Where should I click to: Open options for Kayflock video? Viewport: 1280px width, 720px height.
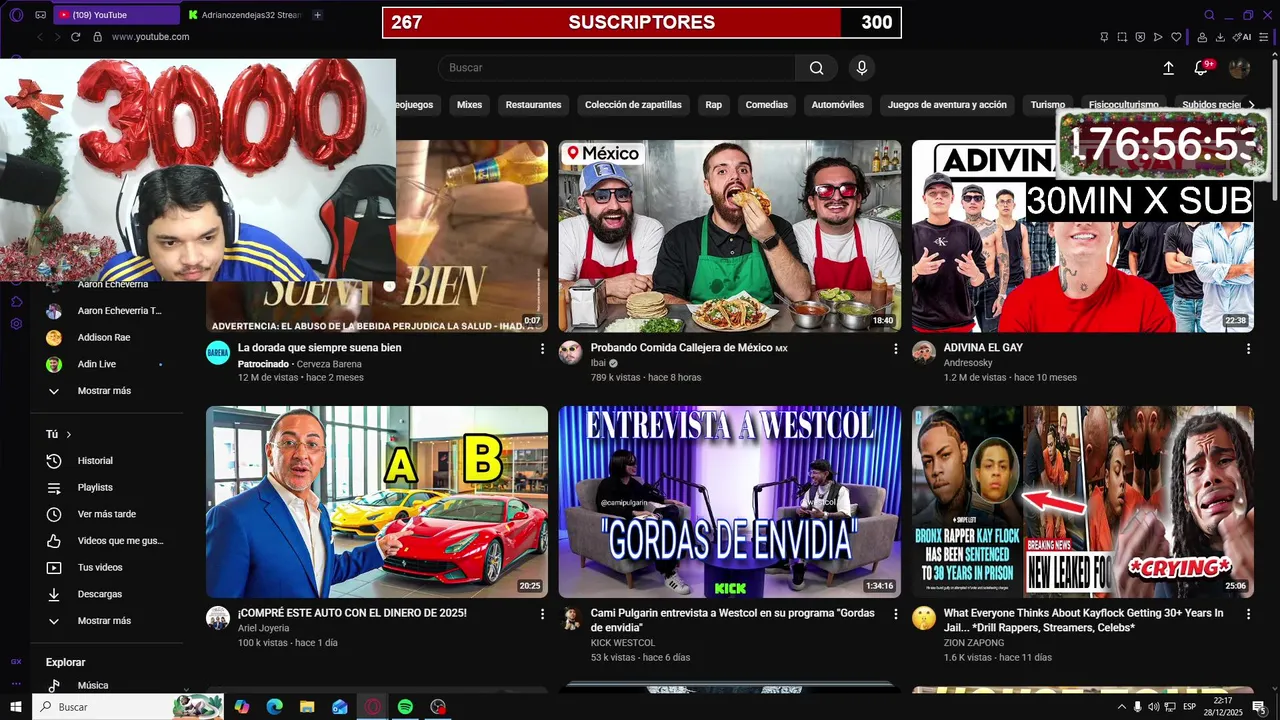coord(1248,614)
